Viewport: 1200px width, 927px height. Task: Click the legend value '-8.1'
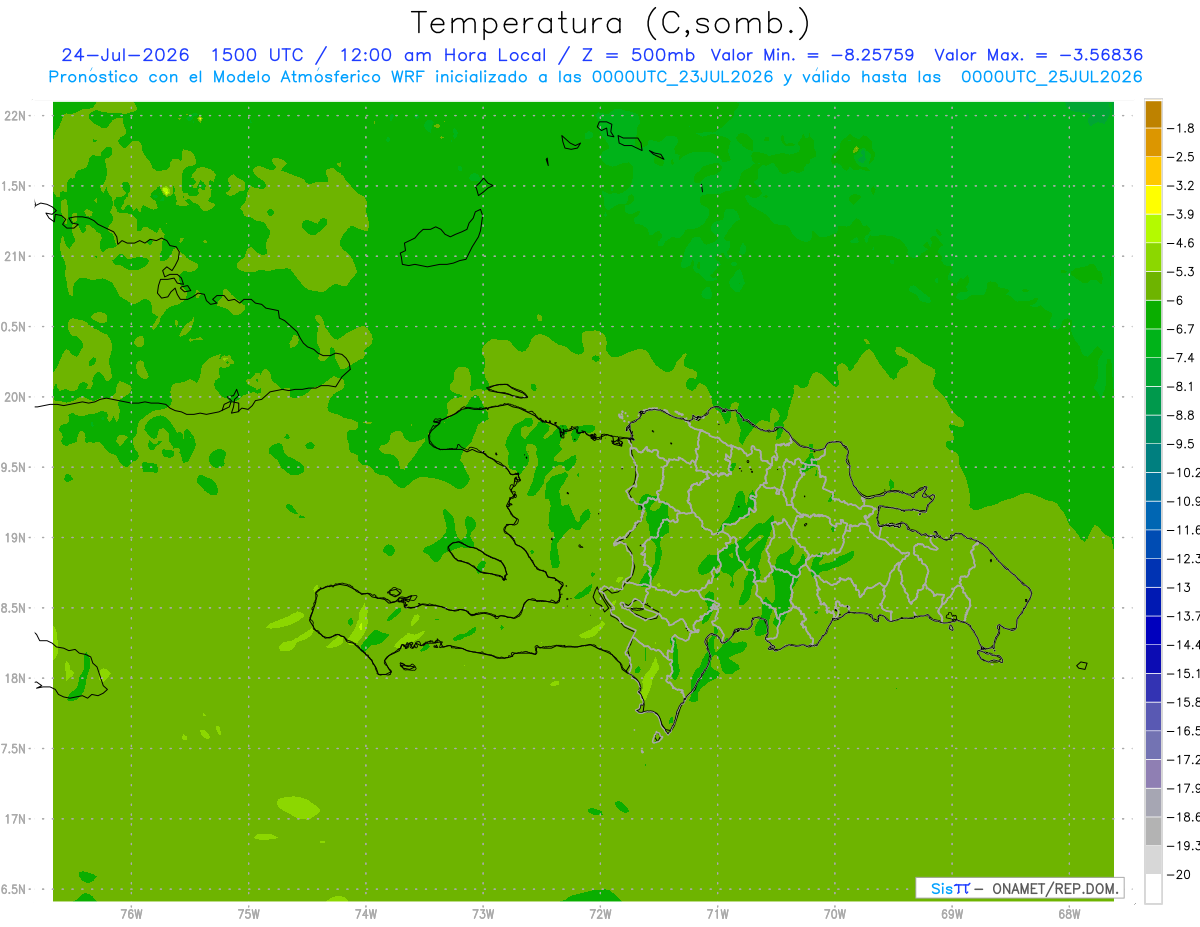coord(1181,386)
